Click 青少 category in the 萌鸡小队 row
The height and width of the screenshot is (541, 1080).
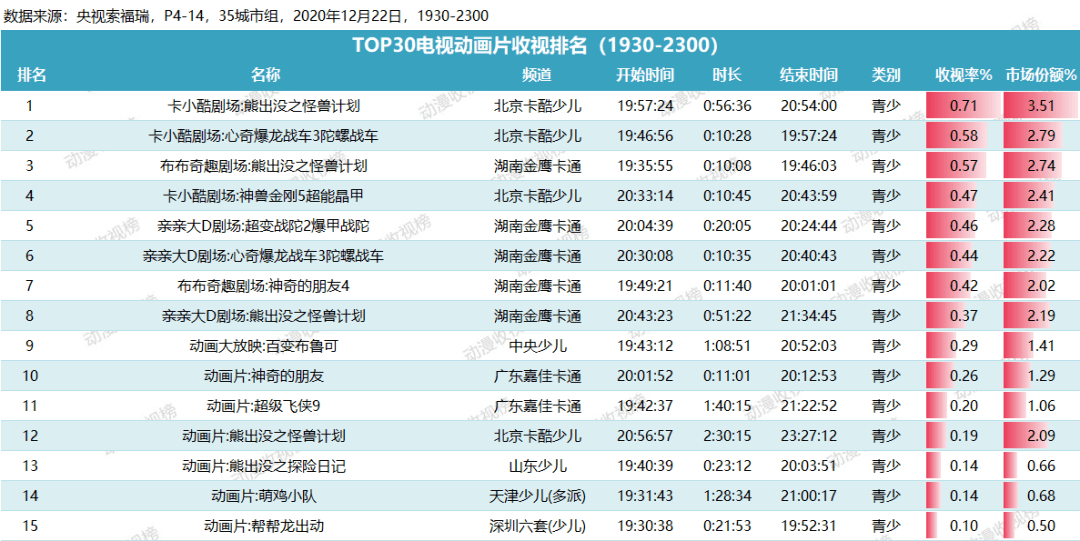(886, 496)
